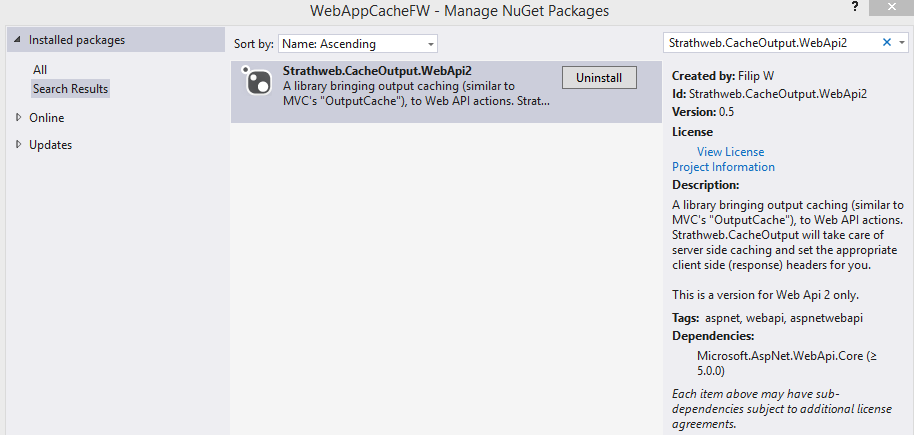The height and width of the screenshot is (435, 914).
Task: Expand the Online packages section
Action: [18, 118]
